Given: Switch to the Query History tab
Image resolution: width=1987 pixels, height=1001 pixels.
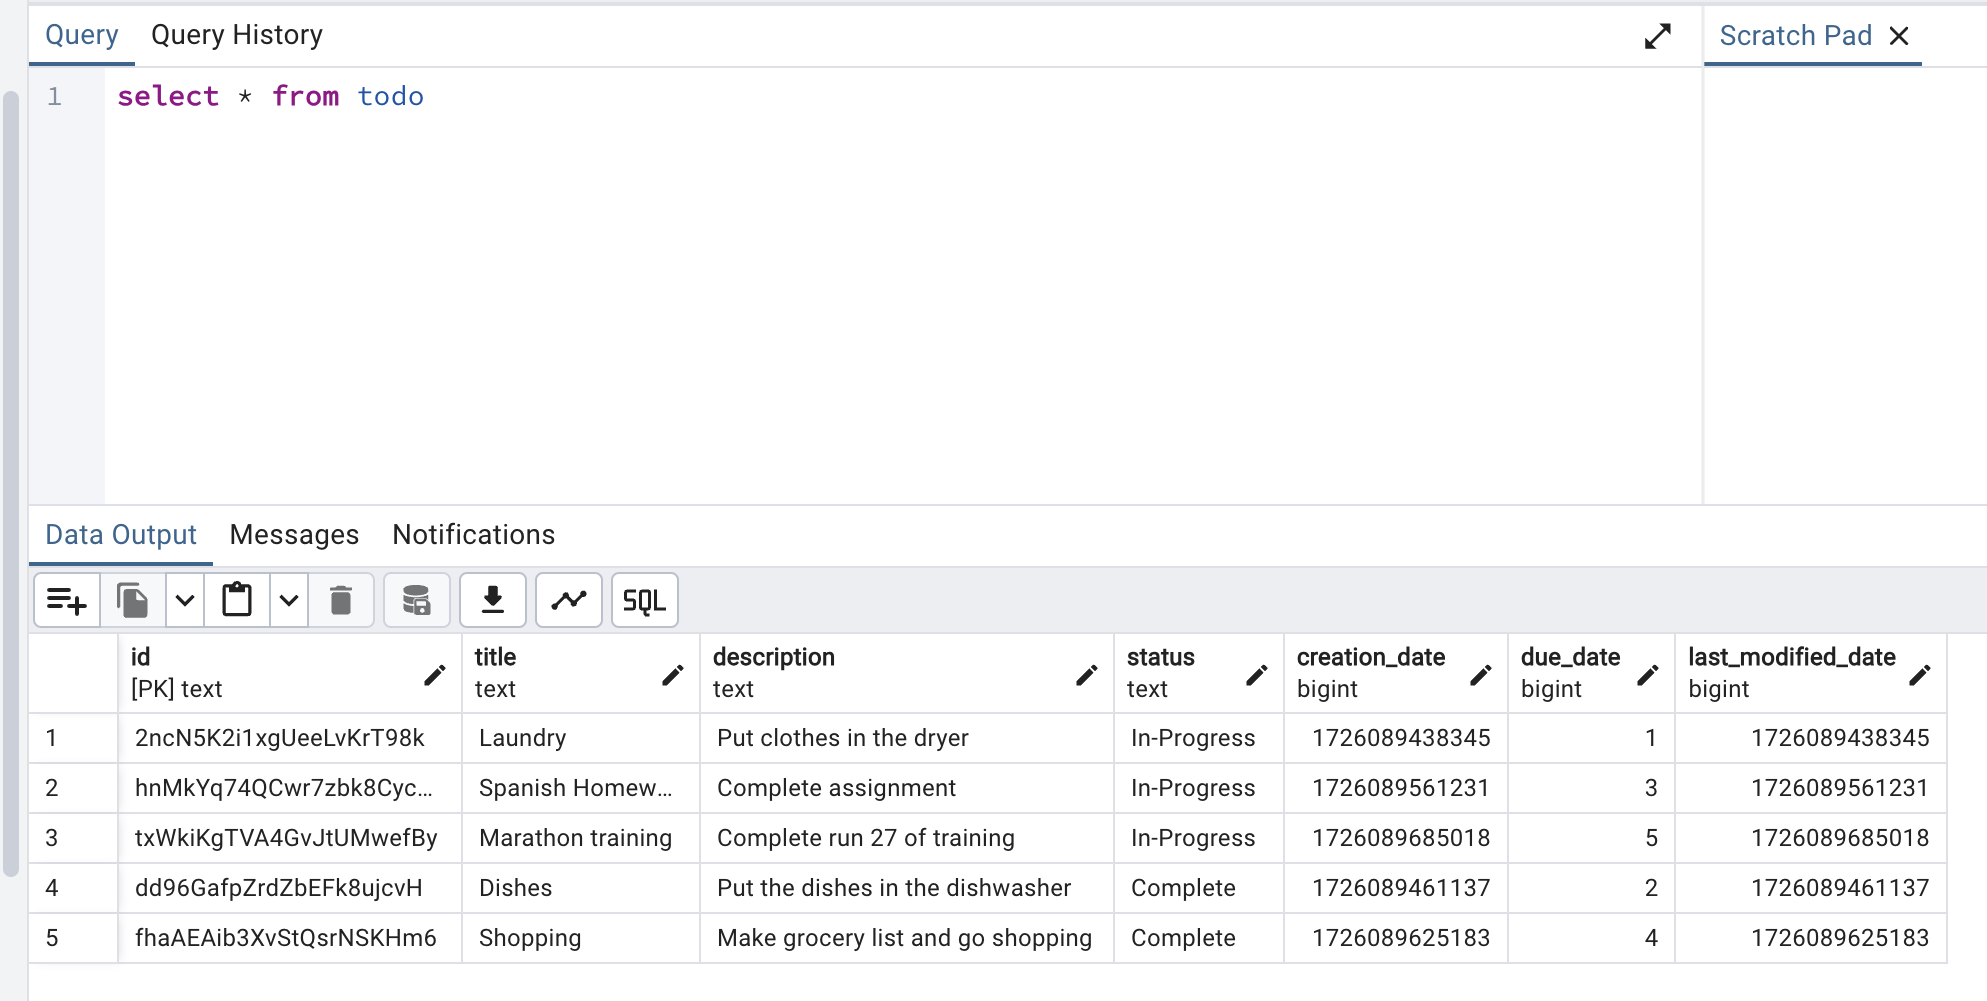Looking at the screenshot, I should (237, 35).
